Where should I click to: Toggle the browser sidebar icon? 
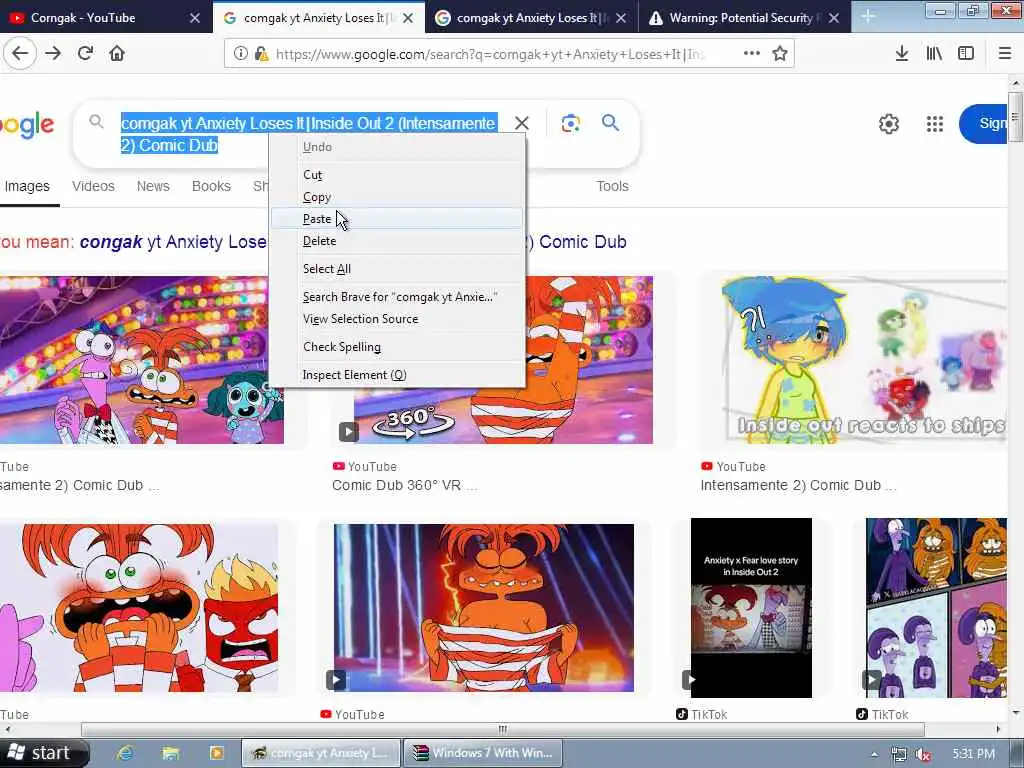[966, 54]
